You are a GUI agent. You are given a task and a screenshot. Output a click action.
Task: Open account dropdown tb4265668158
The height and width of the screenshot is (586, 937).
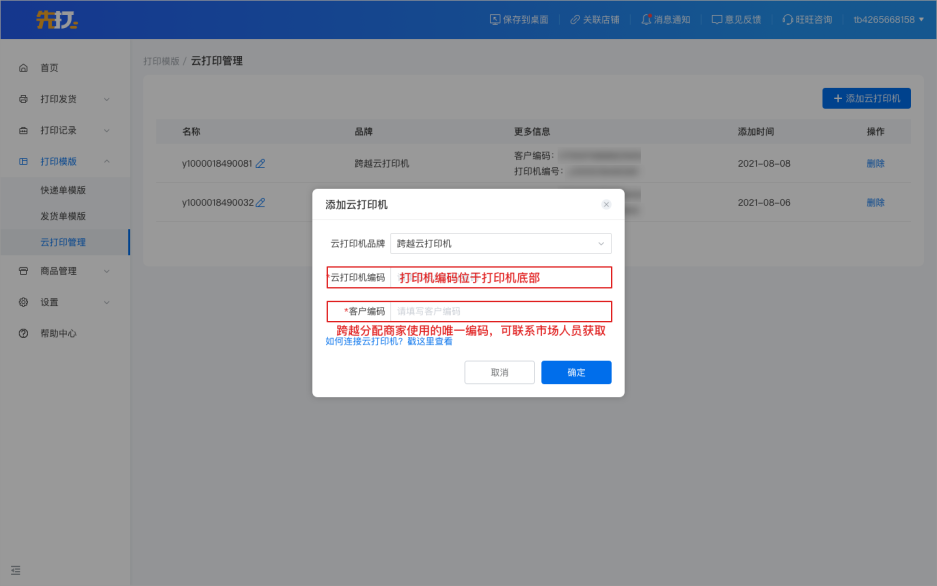(x=888, y=19)
